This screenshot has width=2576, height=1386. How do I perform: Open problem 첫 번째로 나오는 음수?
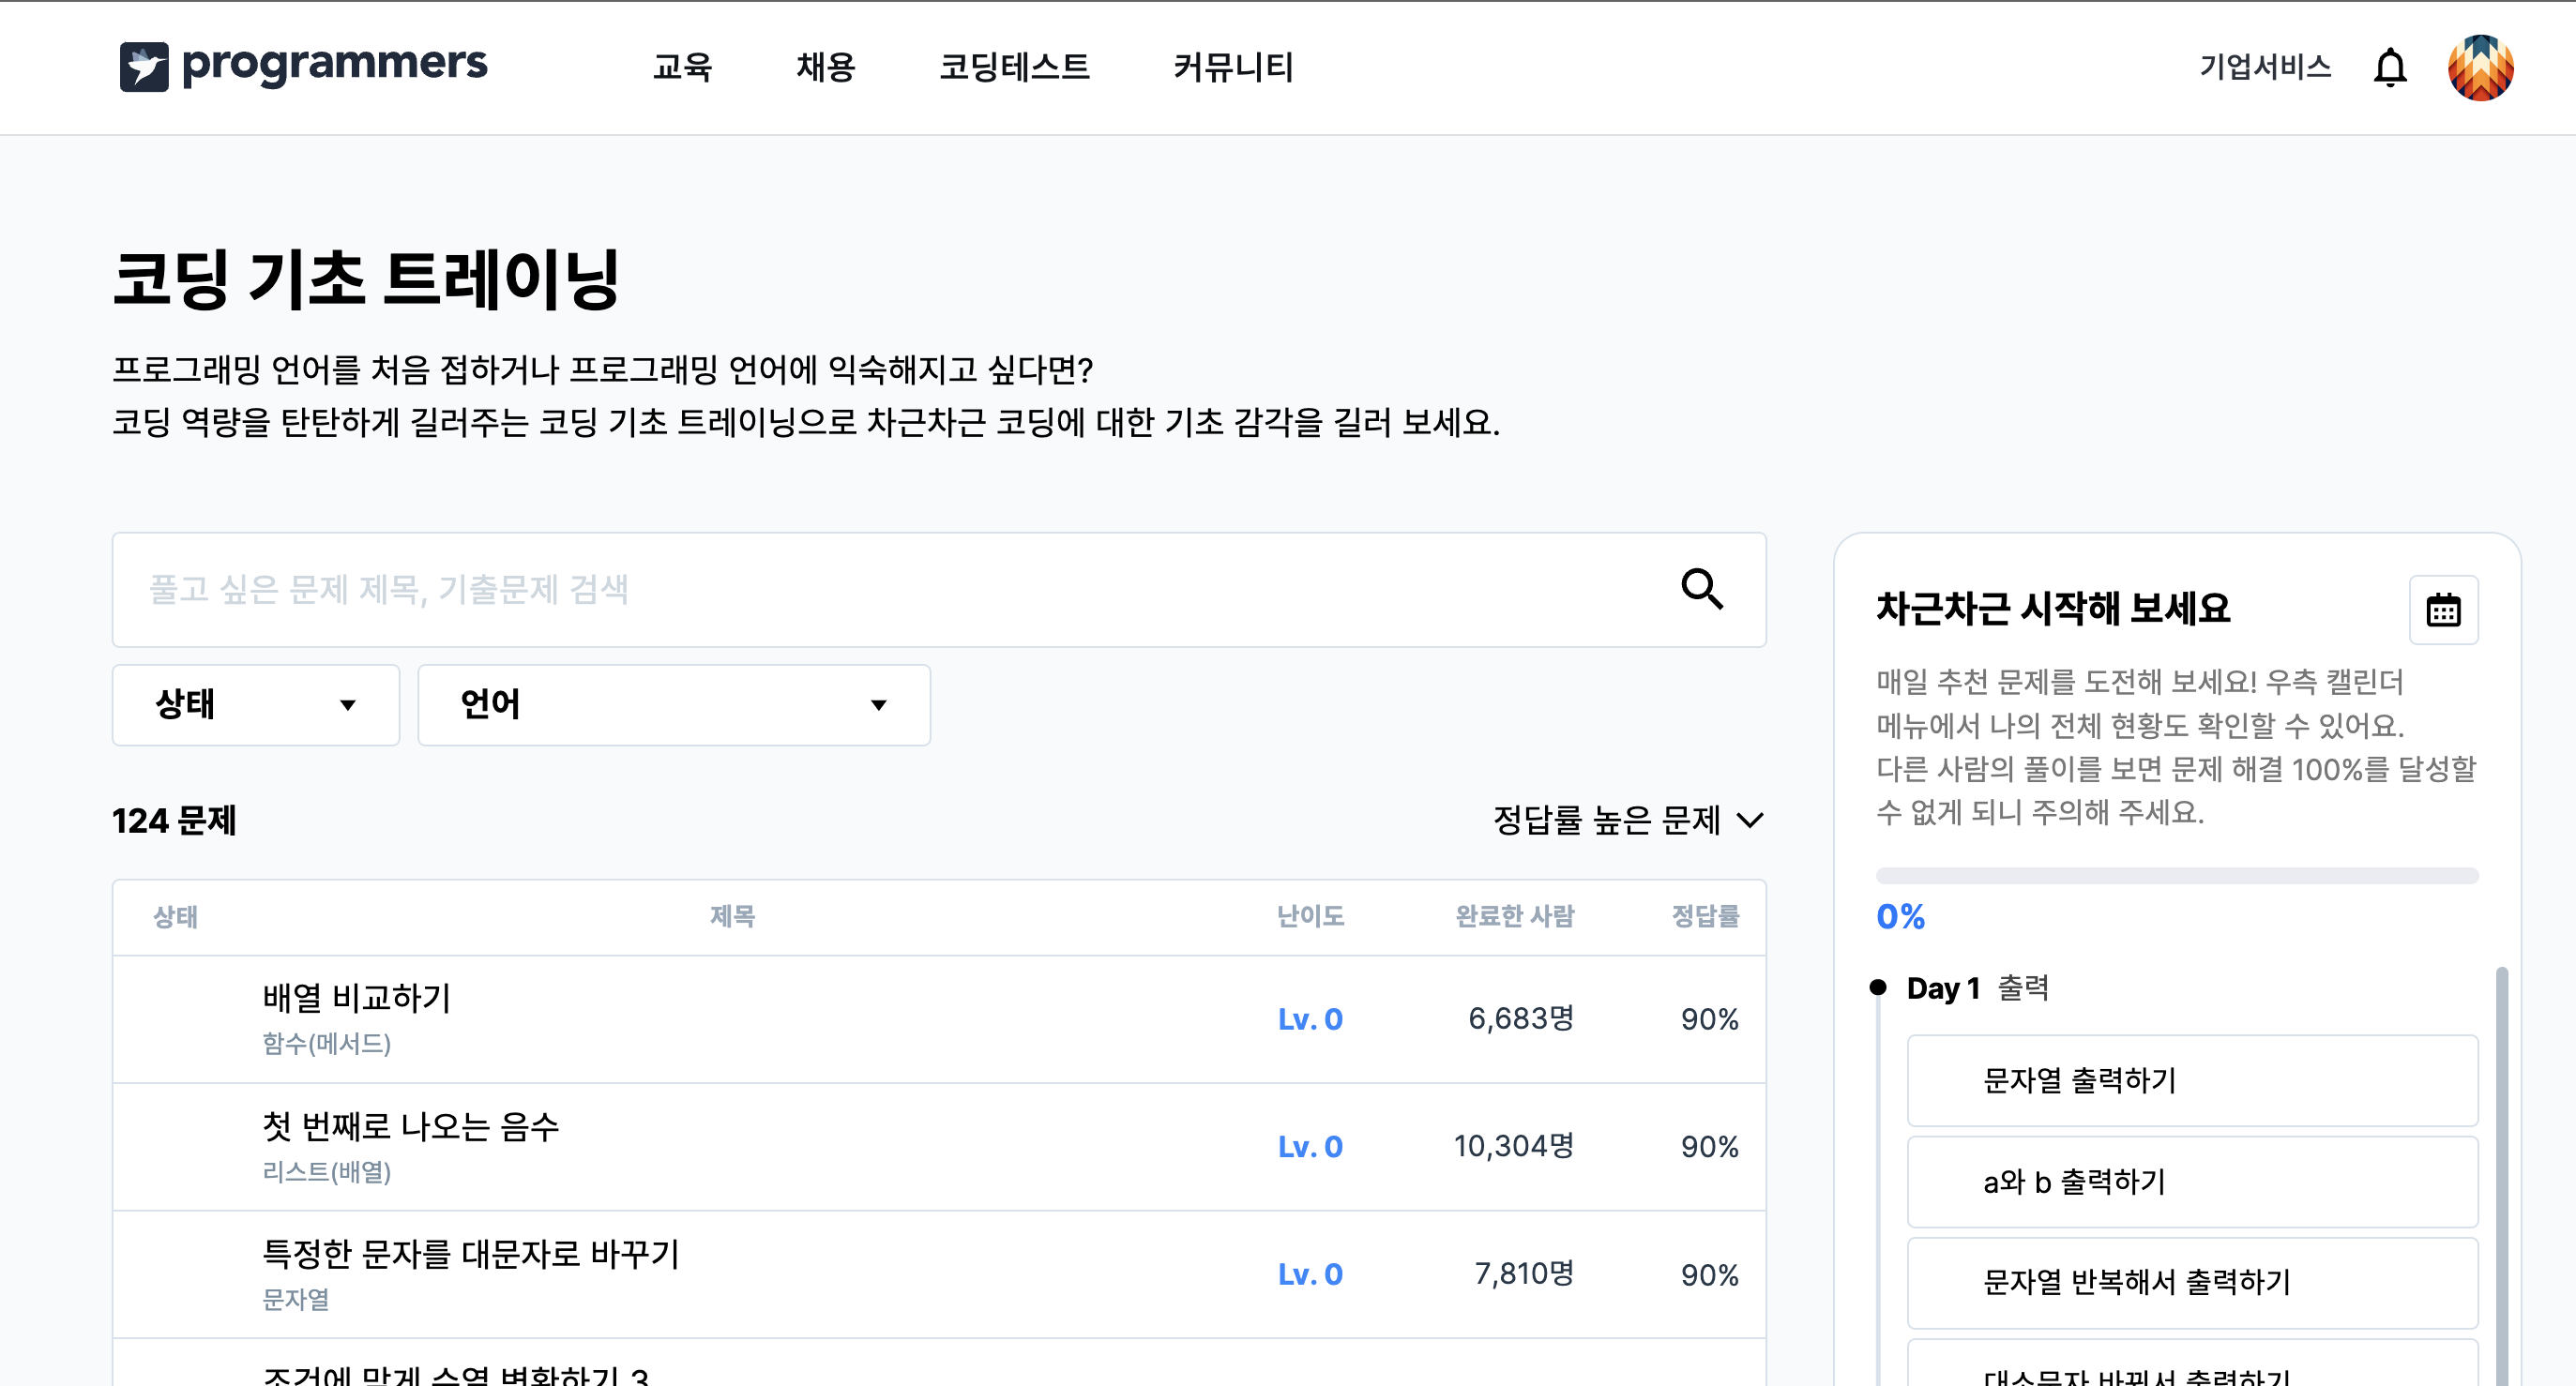tap(410, 1126)
